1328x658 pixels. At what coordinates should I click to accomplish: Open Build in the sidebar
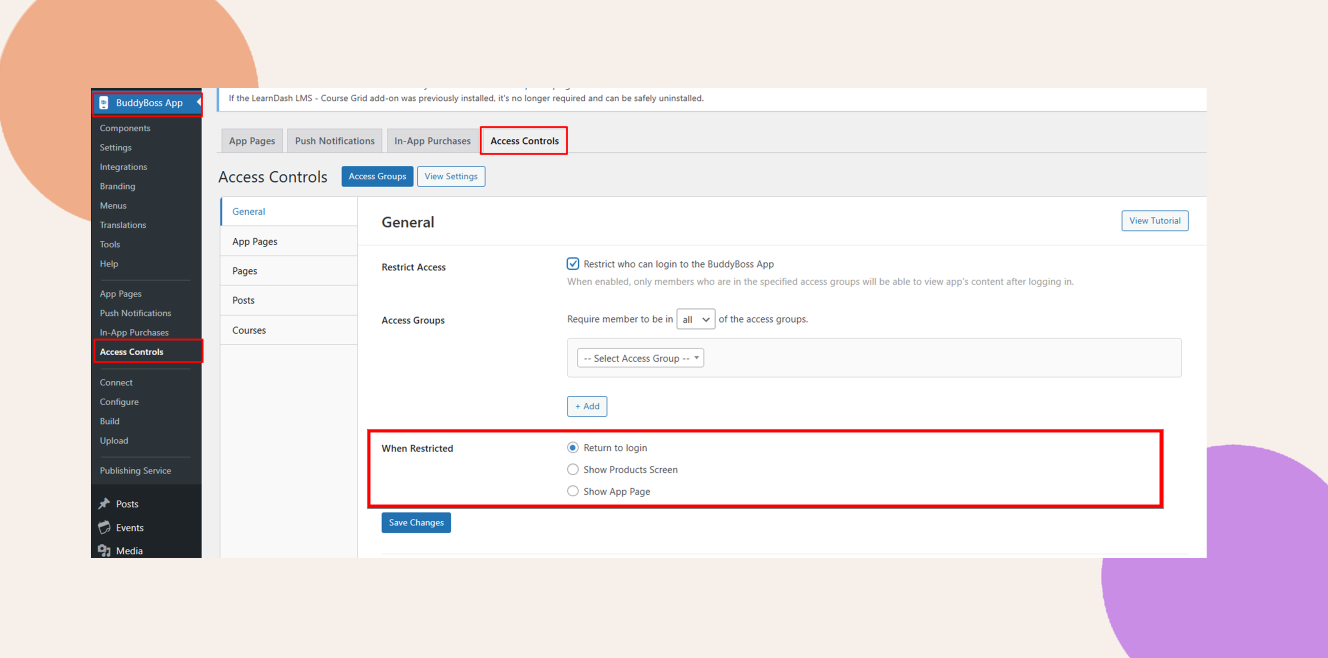point(110,421)
